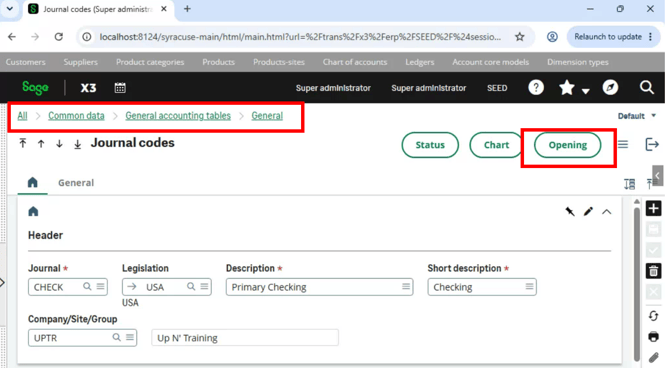
Task: Click the print icon in sidebar
Action: click(654, 337)
